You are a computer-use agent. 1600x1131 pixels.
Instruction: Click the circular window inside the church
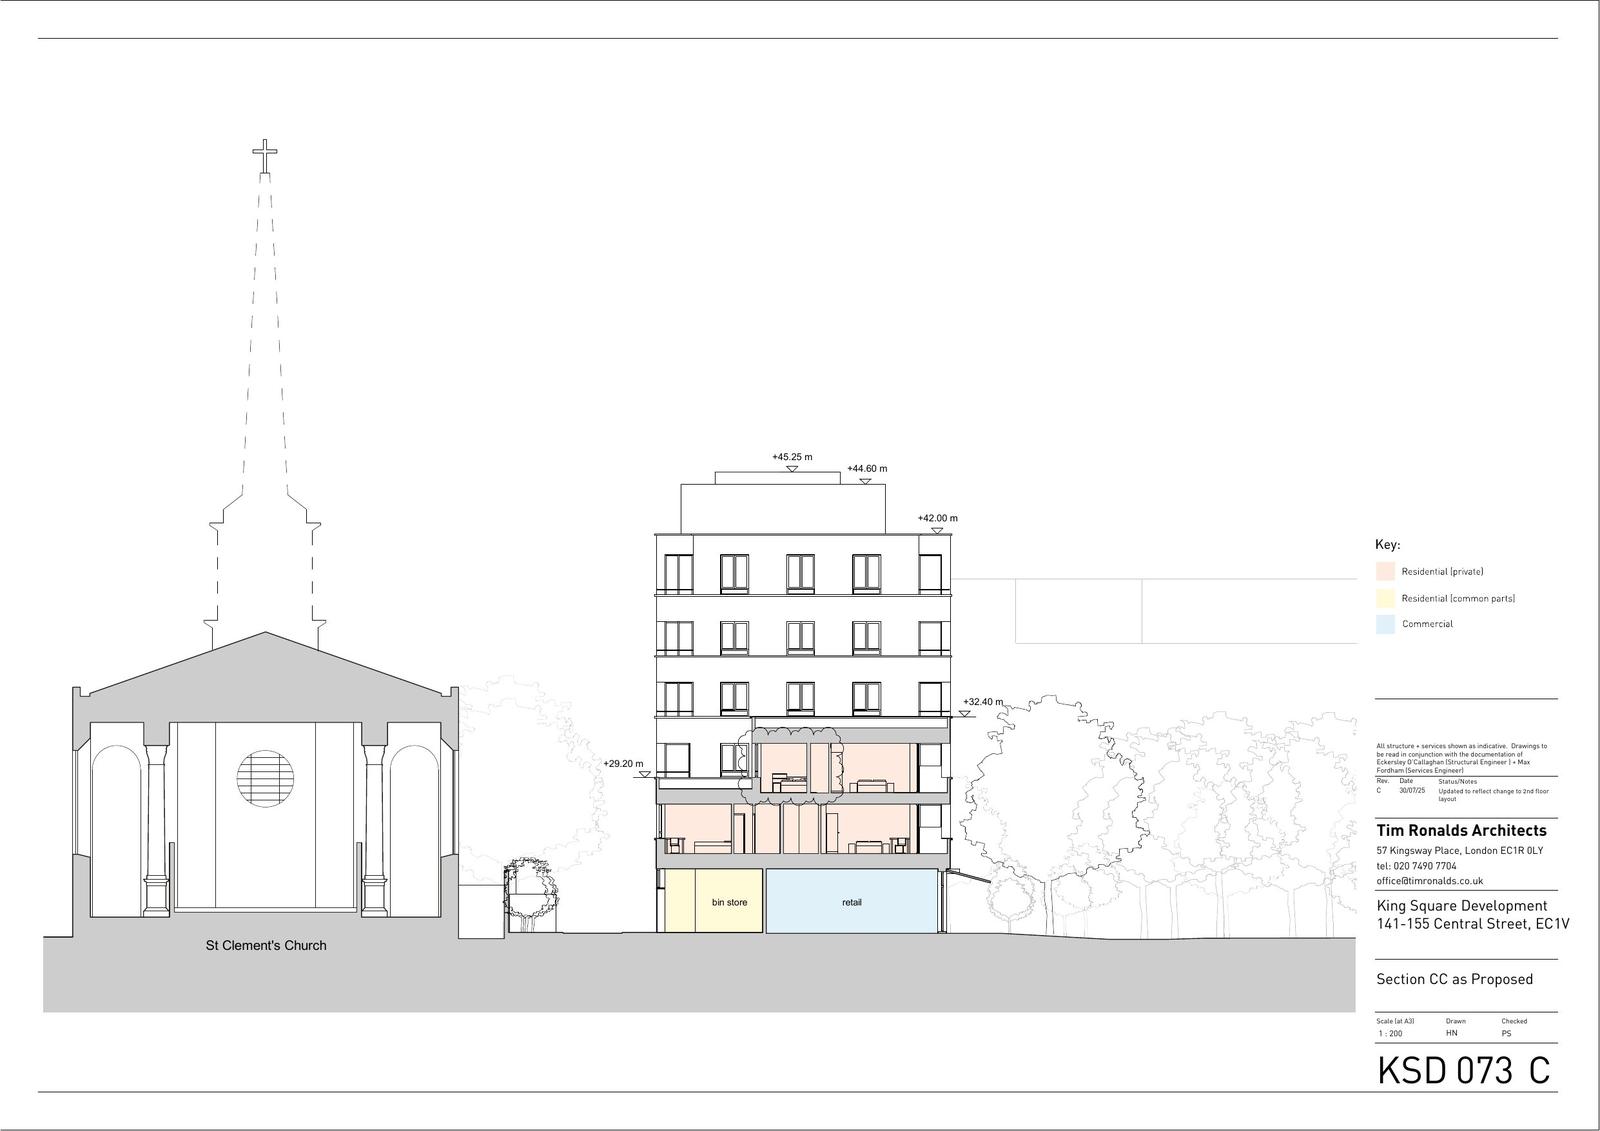266,778
